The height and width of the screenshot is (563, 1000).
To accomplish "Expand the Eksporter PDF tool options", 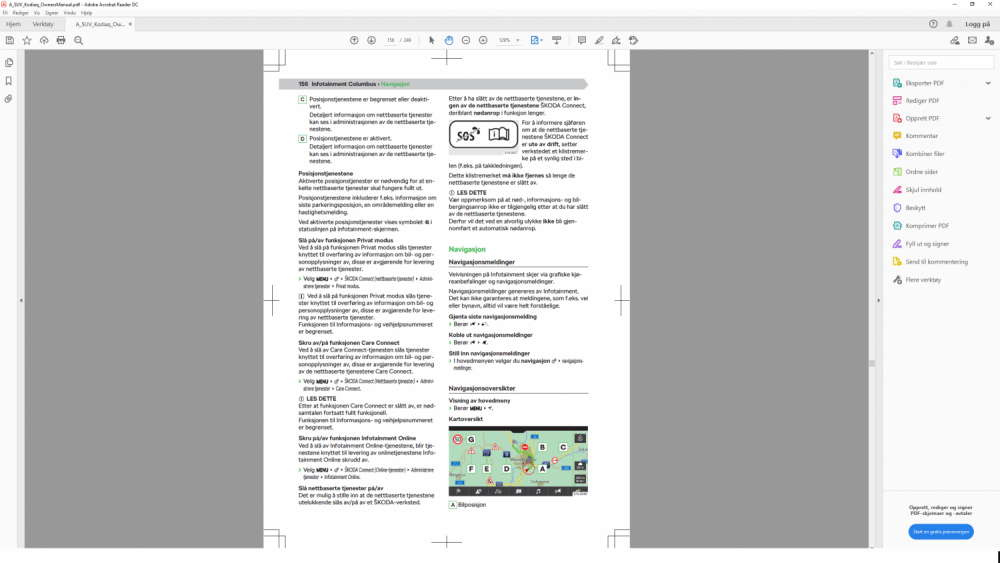I will coord(987,83).
